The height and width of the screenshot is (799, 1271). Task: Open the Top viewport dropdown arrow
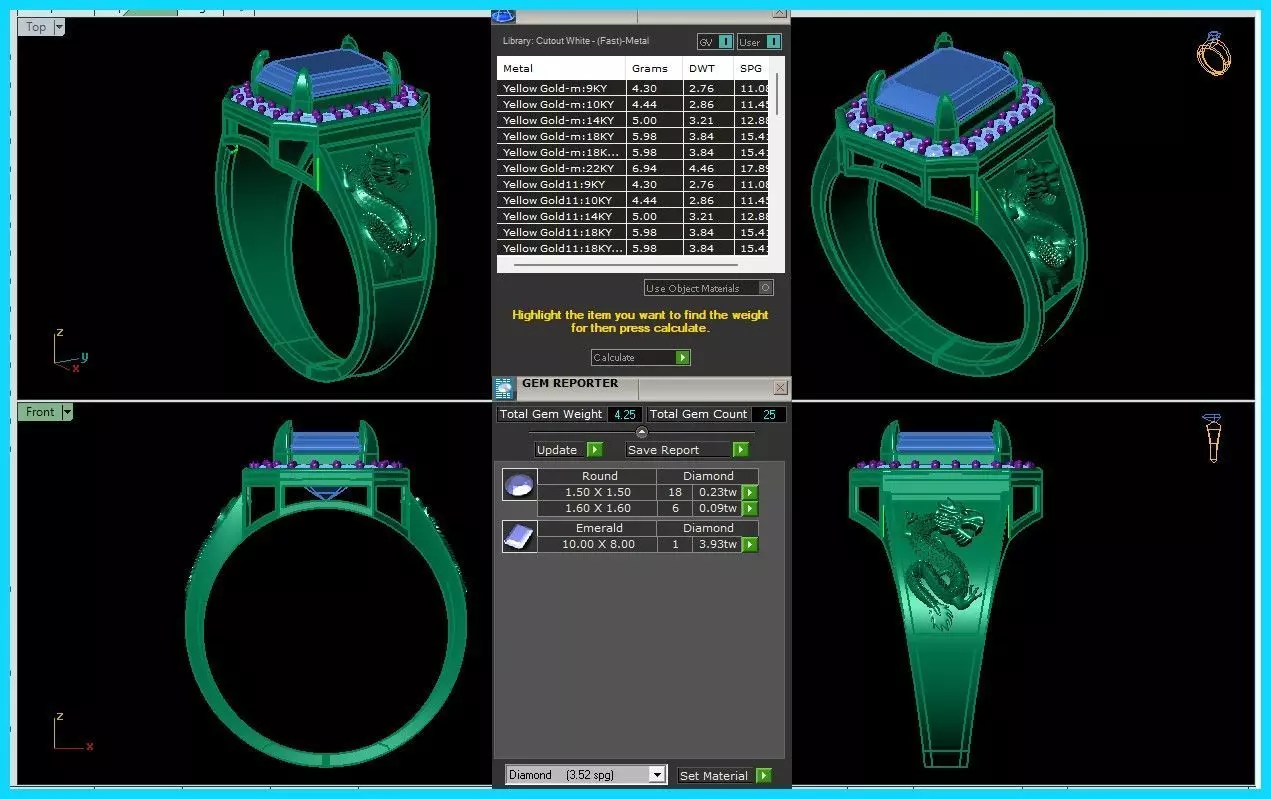(59, 27)
